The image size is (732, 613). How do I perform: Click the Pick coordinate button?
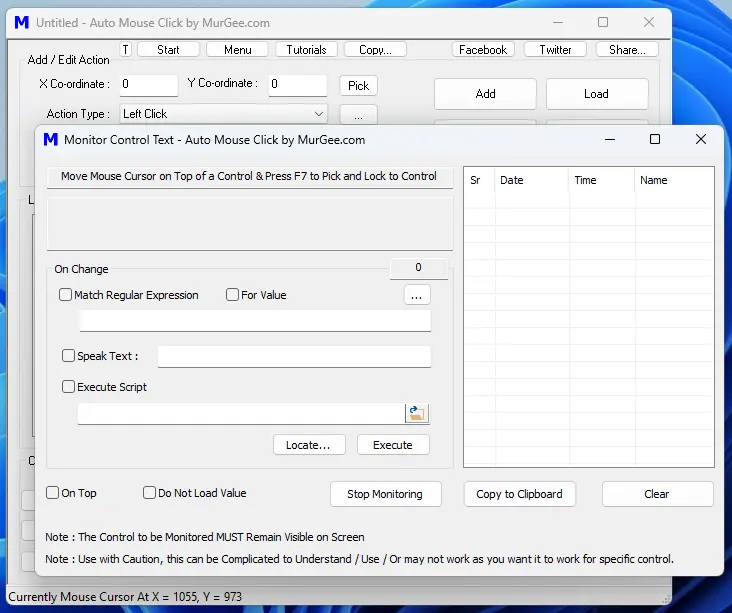(x=359, y=85)
